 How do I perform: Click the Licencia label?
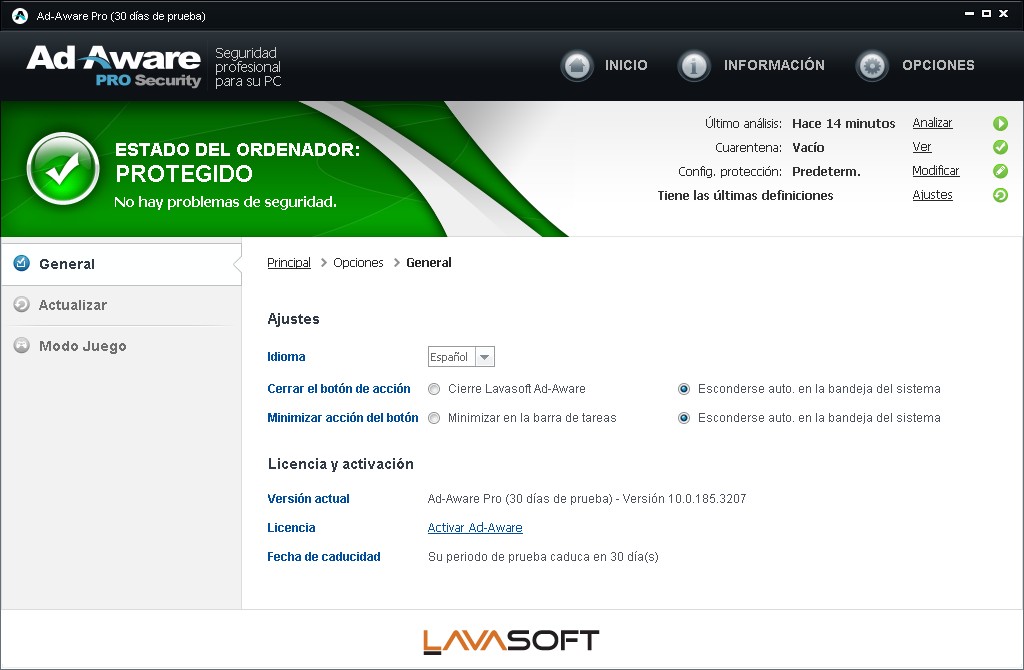pos(291,528)
